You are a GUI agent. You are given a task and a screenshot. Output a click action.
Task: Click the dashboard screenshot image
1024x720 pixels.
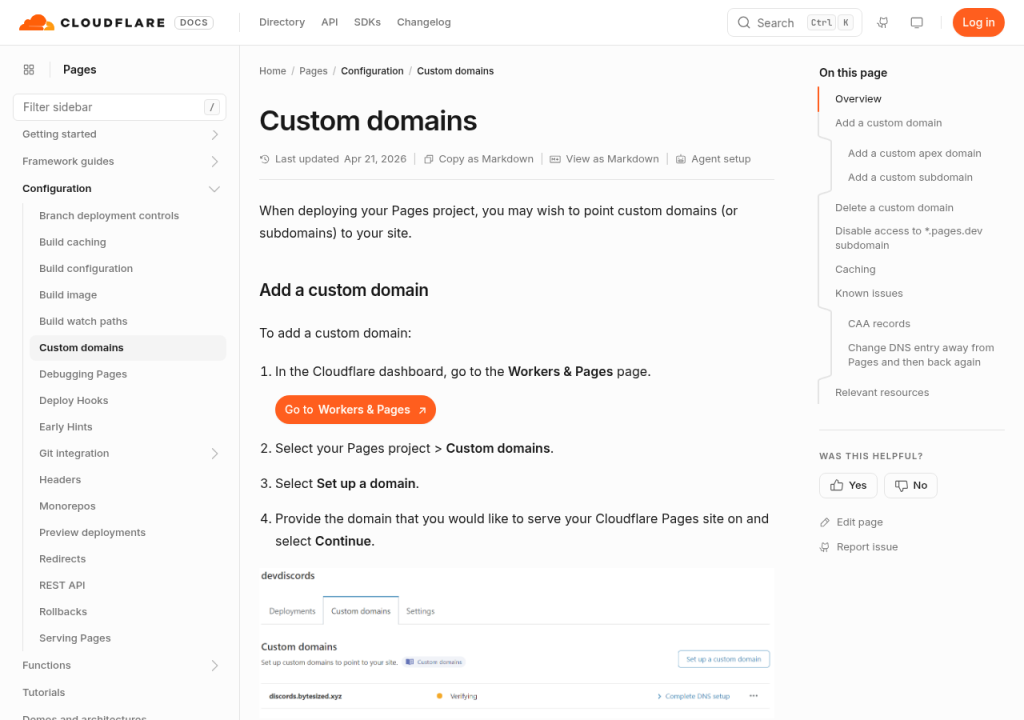(x=517, y=644)
